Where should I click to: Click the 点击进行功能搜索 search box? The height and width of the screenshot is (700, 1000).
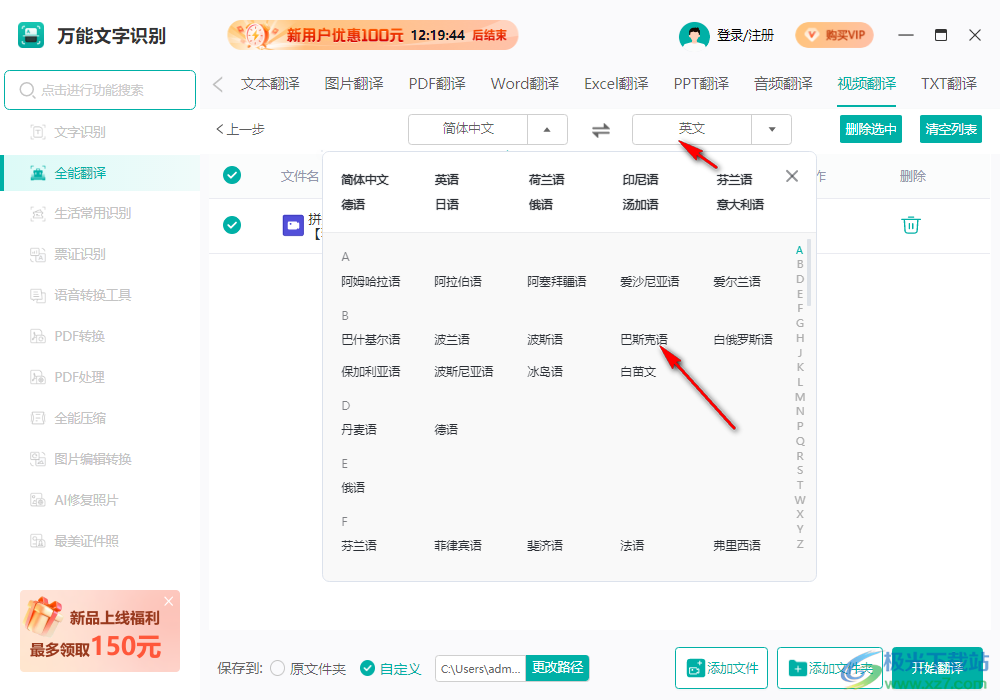[100, 90]
